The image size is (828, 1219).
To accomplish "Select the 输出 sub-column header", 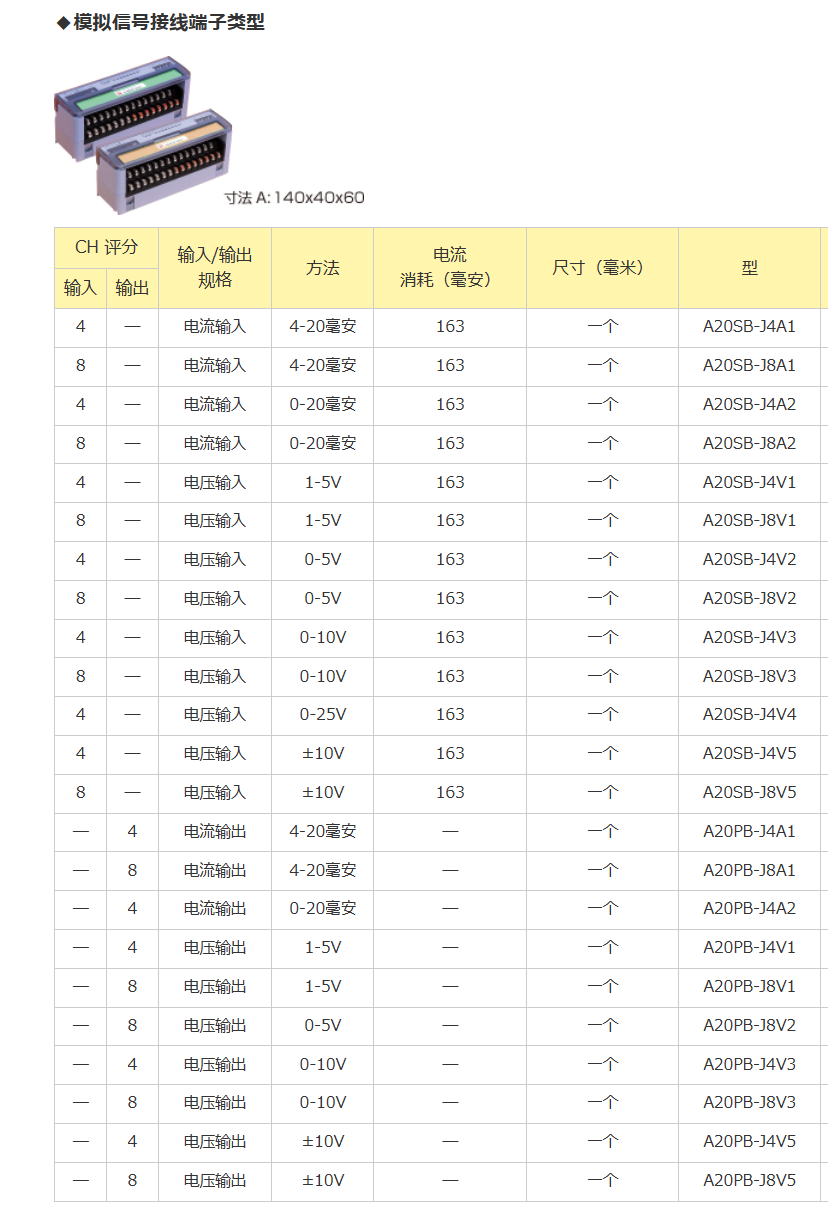I will (x=132, y=288).
